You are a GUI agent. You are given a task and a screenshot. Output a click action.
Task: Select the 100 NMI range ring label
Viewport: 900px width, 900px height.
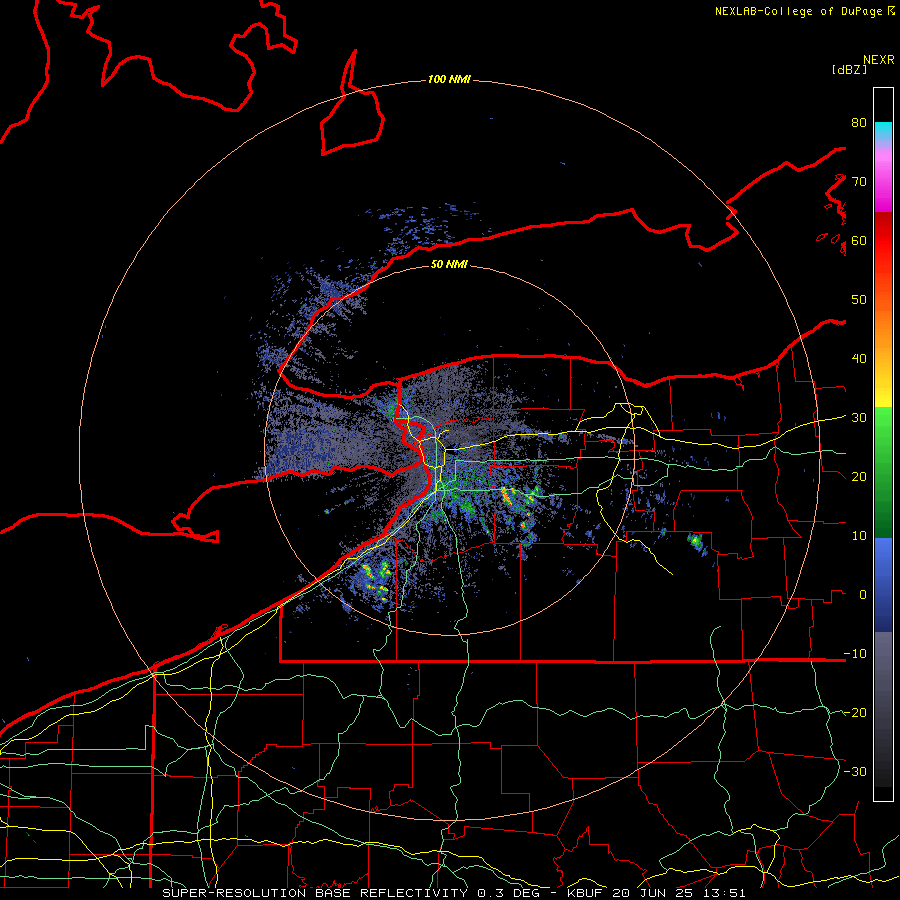[449, 79]
